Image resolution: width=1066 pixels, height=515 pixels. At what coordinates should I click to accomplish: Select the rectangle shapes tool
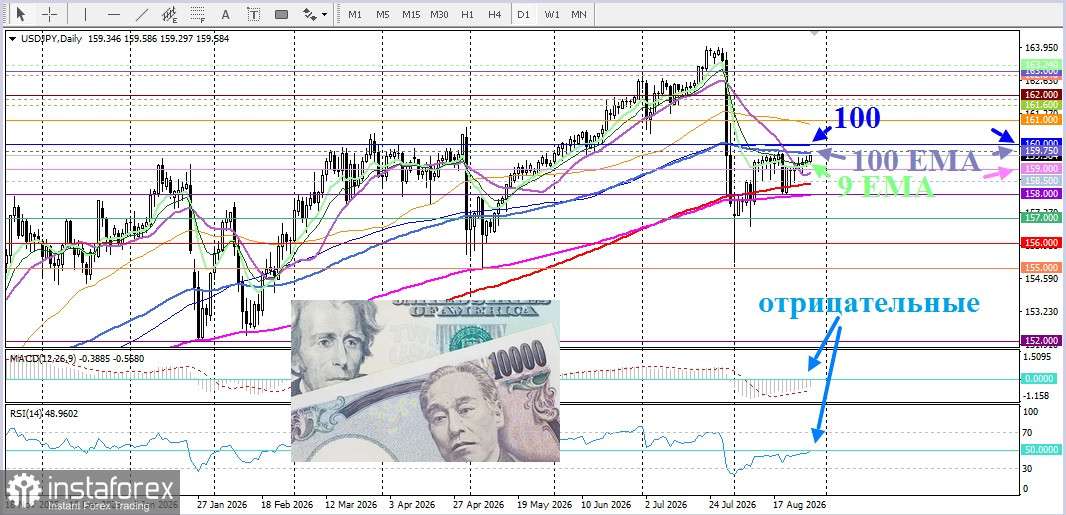[281, 14]
